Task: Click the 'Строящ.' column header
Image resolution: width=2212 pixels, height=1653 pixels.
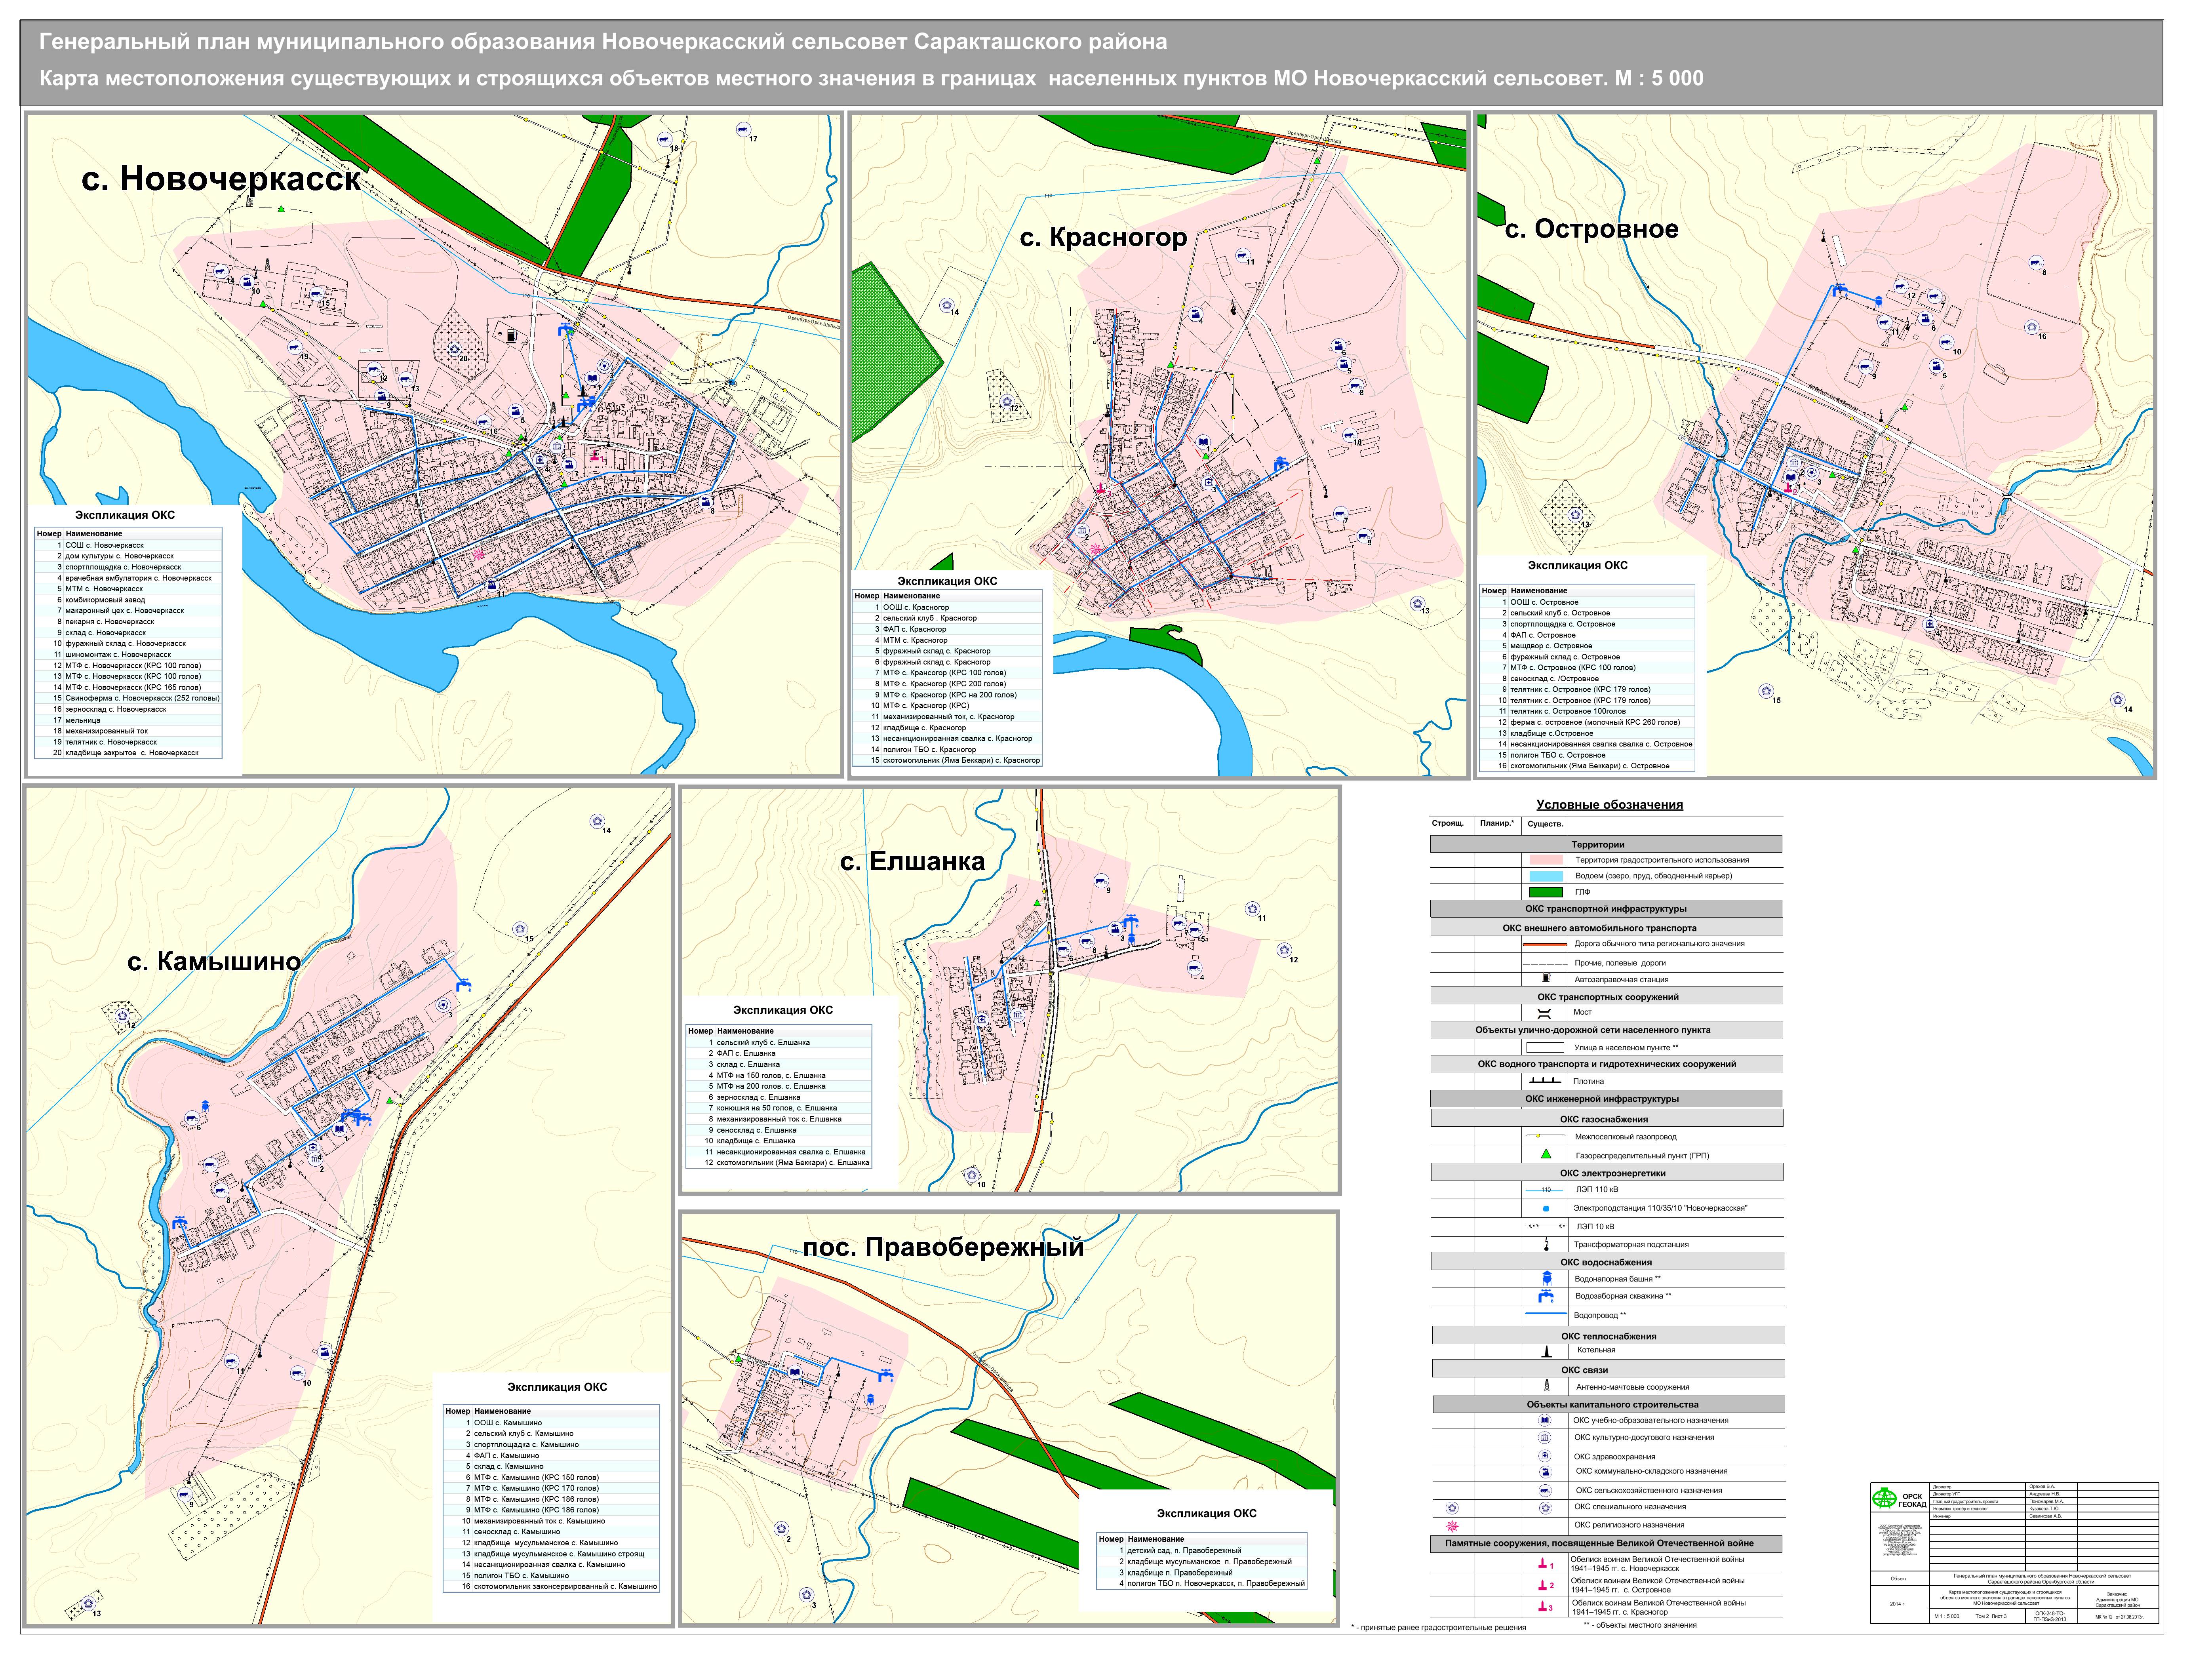Action: point(1448,824)
